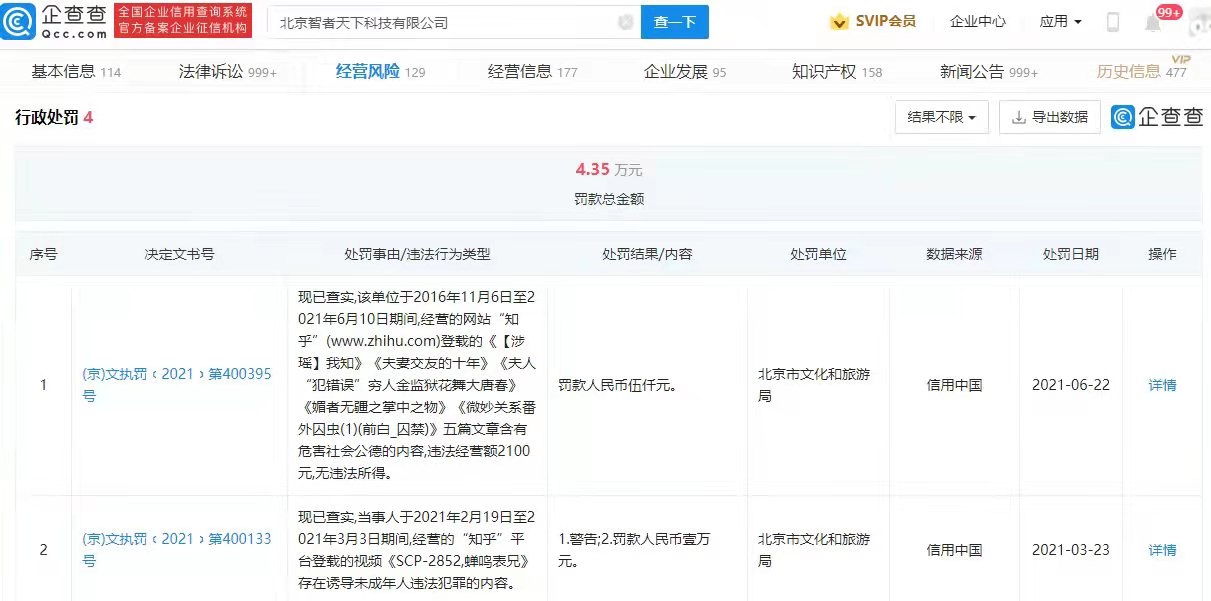
Task: Click the 序号 column header
Action: tap(43, 254)
